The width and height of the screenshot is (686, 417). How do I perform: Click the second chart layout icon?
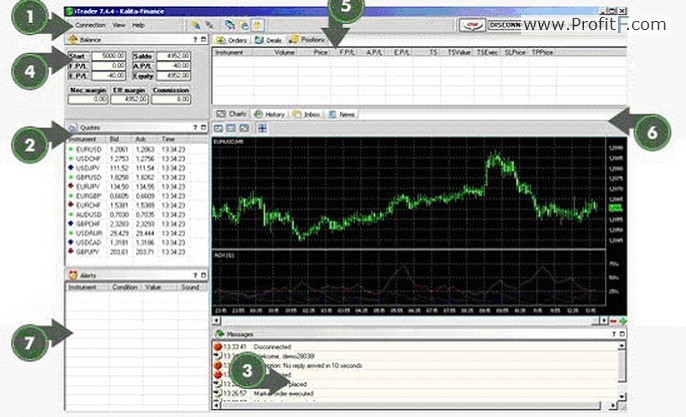coord(231,128)
